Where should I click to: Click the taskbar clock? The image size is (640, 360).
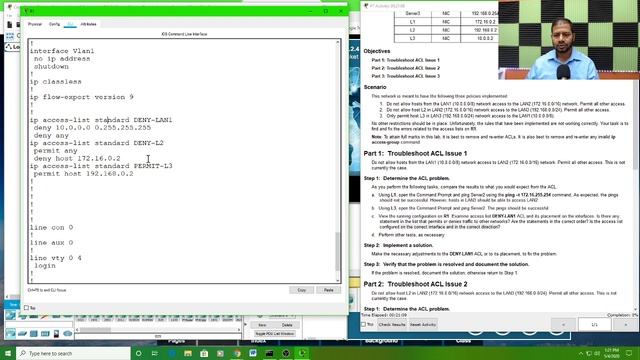click(x=611, y=353)
